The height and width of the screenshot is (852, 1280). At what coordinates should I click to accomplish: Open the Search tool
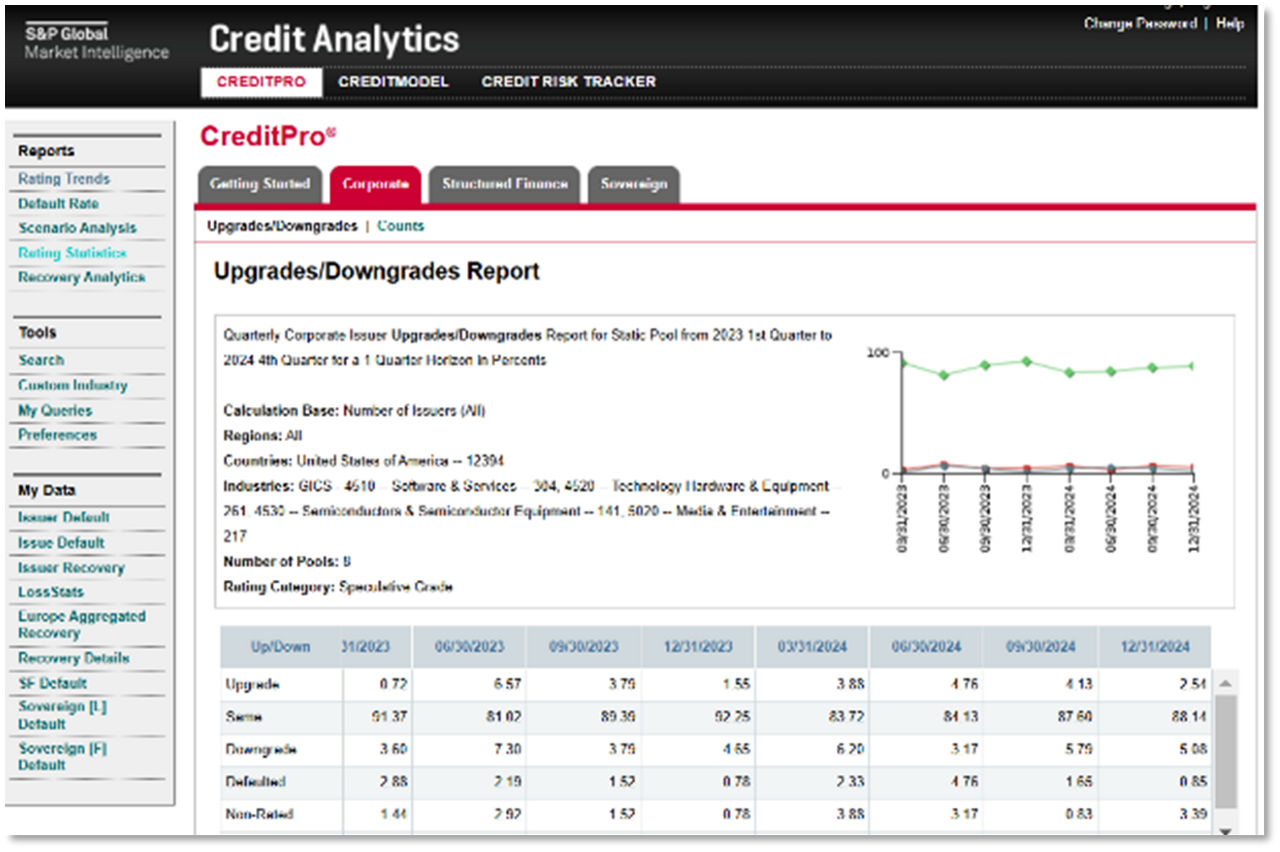[41, 360]
